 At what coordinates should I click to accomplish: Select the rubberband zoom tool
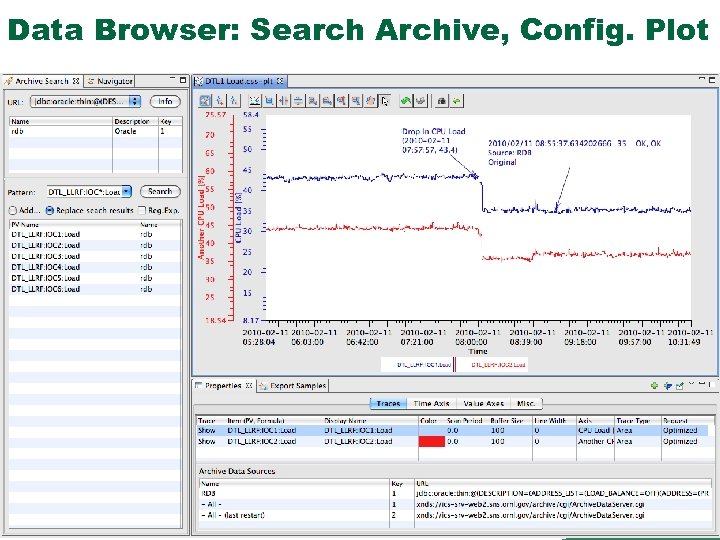270,101
